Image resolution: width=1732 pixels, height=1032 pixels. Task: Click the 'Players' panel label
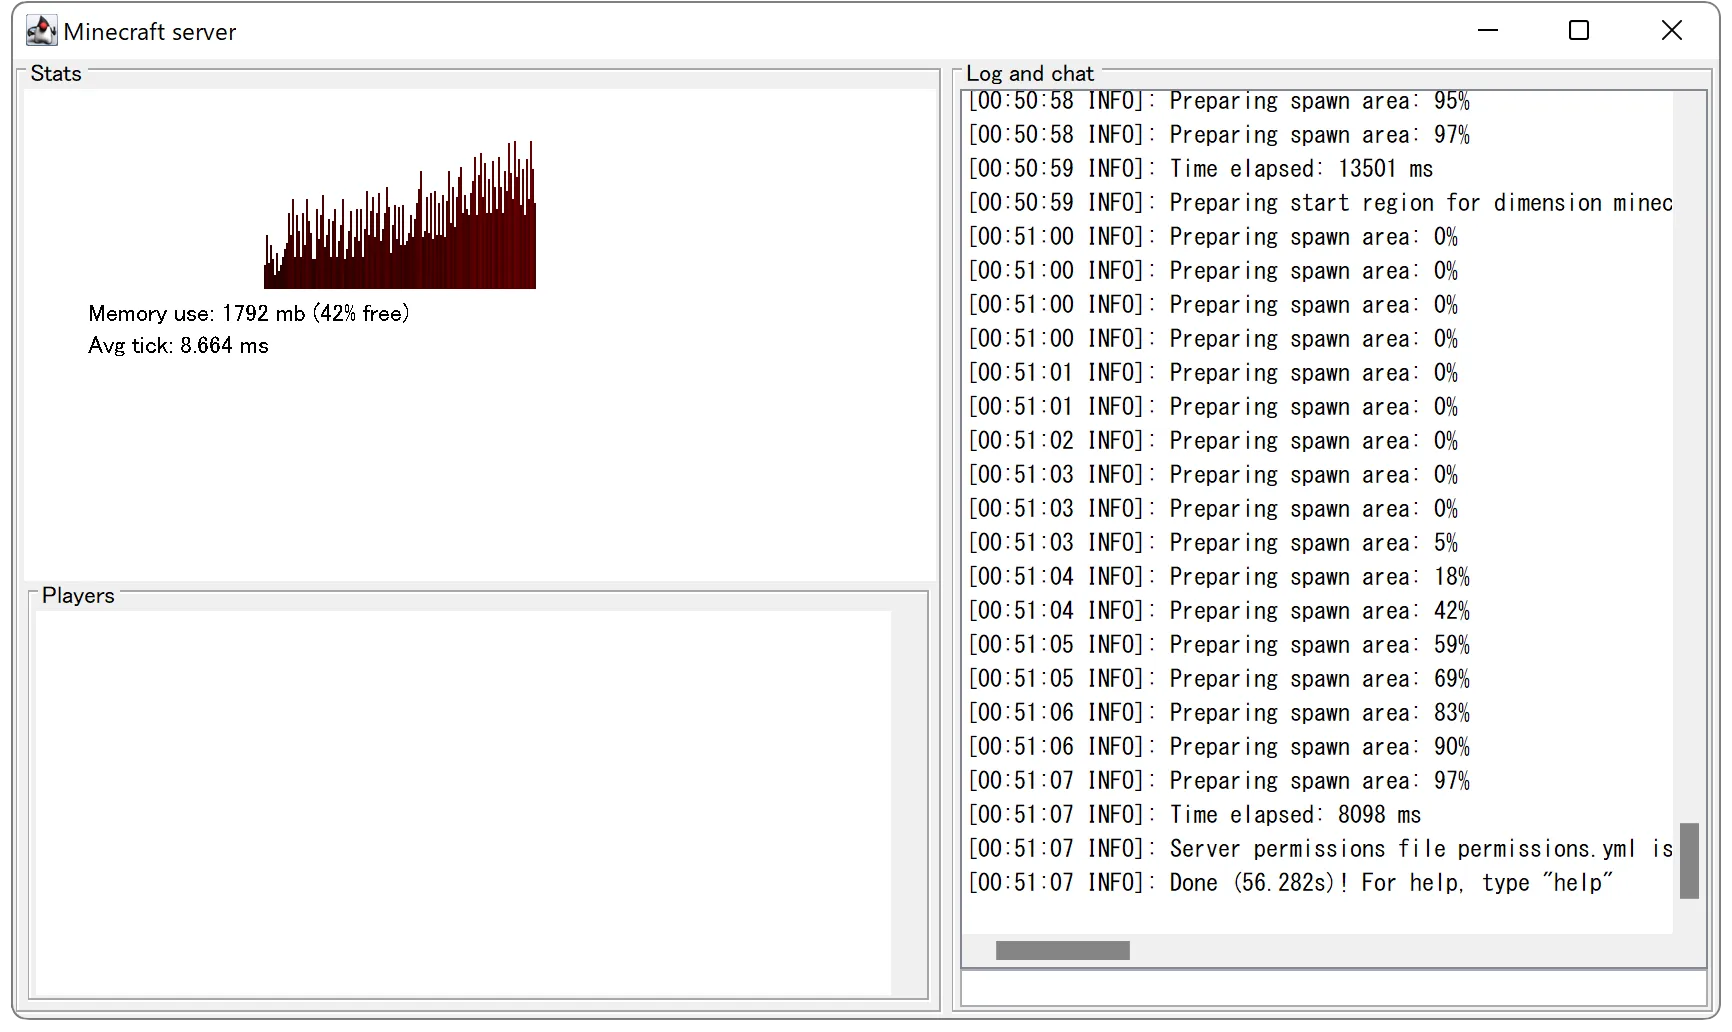pyautogui.click(x=78, y=595)
